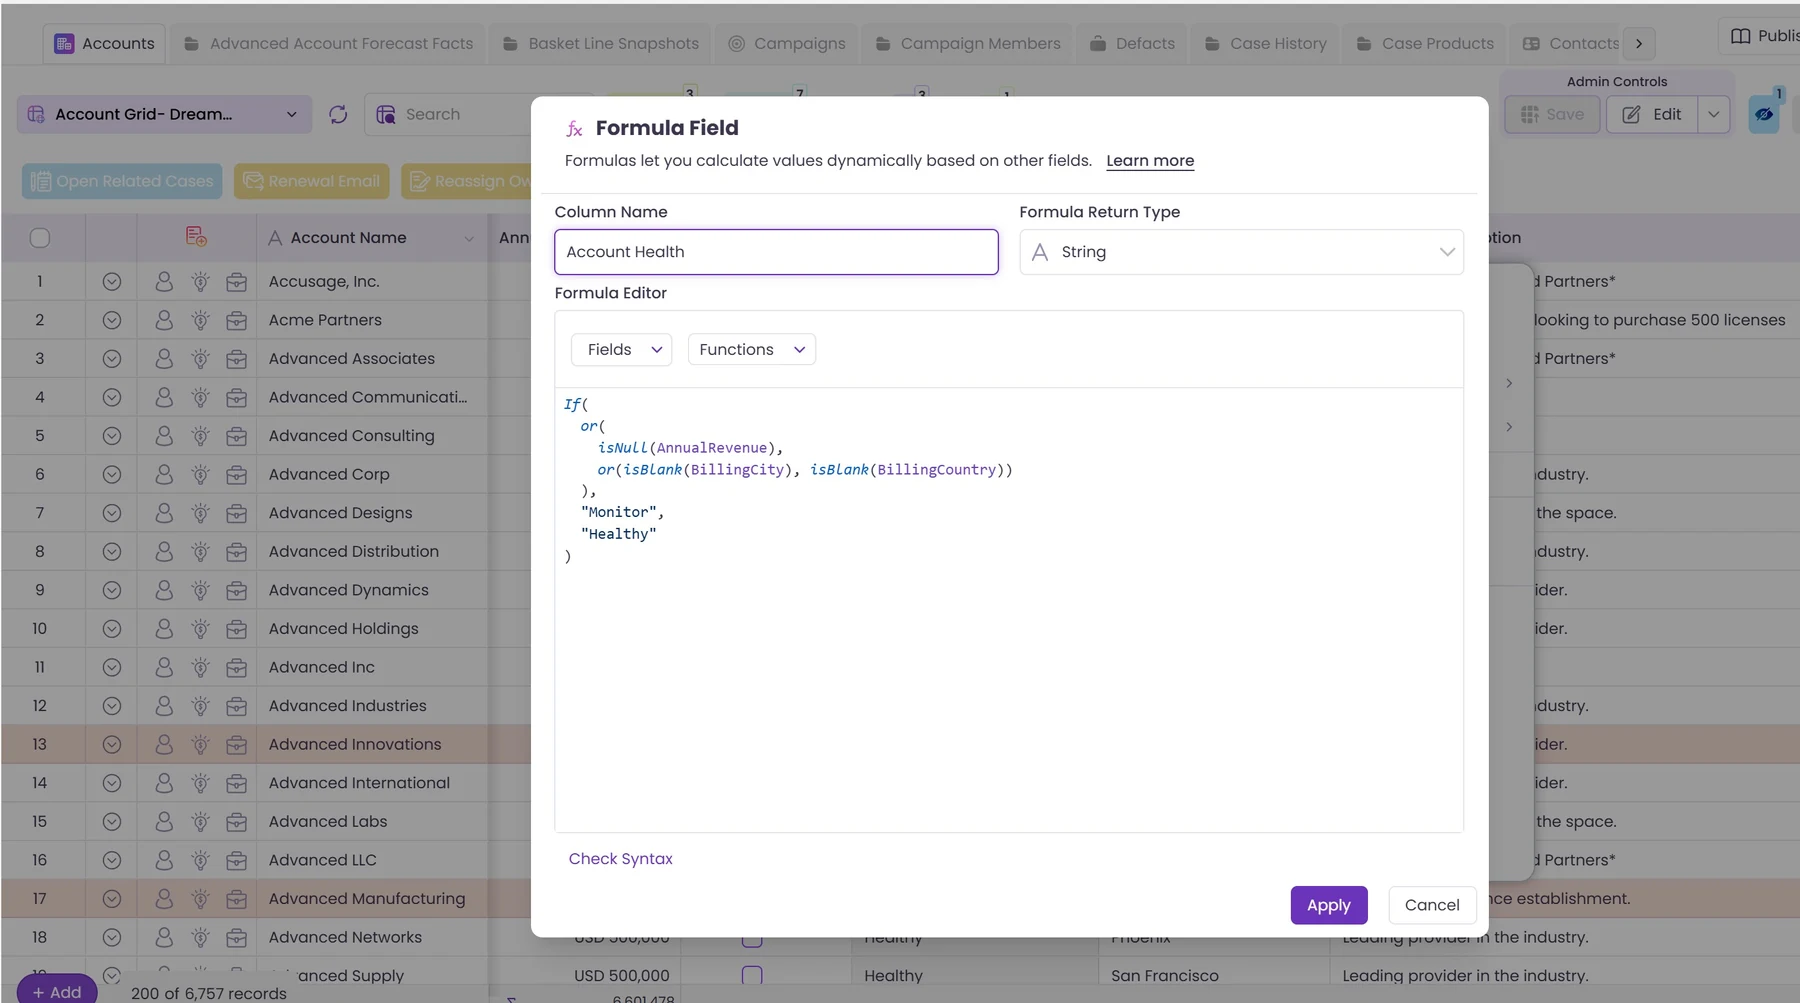
Task: Click the Column Name input field
Action: click(x=777, y=252)
